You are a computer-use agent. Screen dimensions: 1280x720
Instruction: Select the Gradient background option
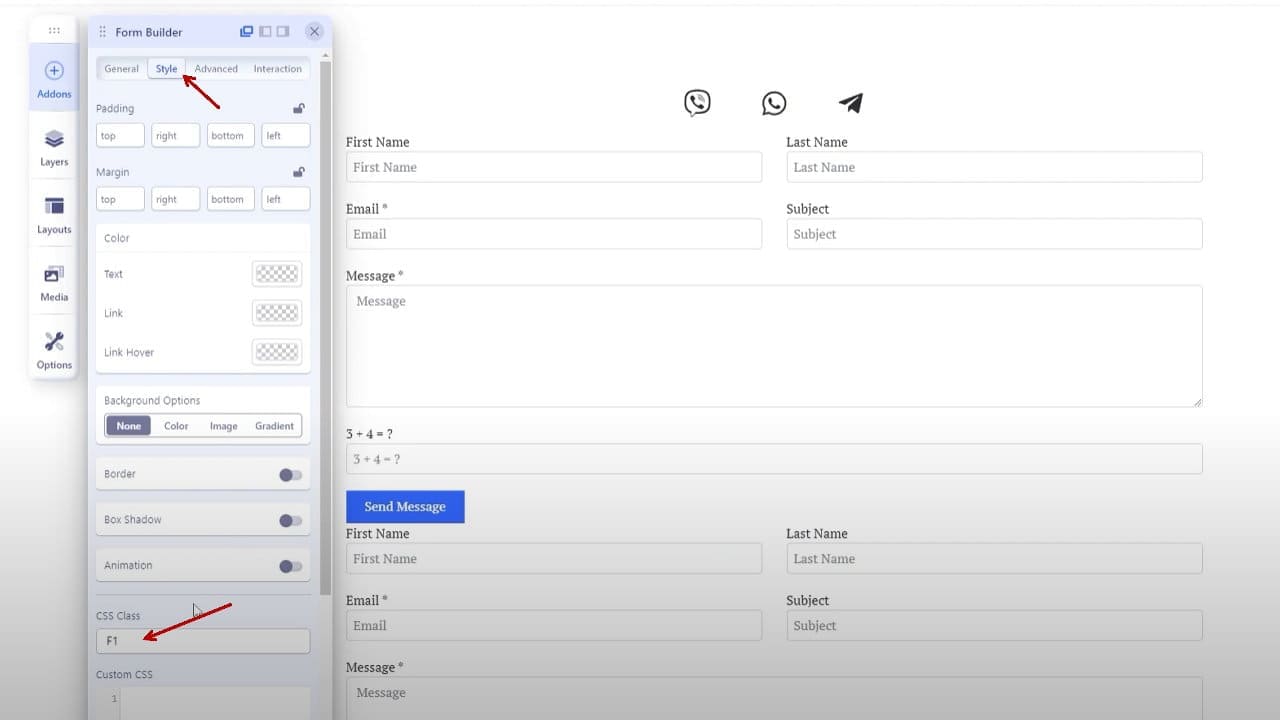[x=274, y=426]
